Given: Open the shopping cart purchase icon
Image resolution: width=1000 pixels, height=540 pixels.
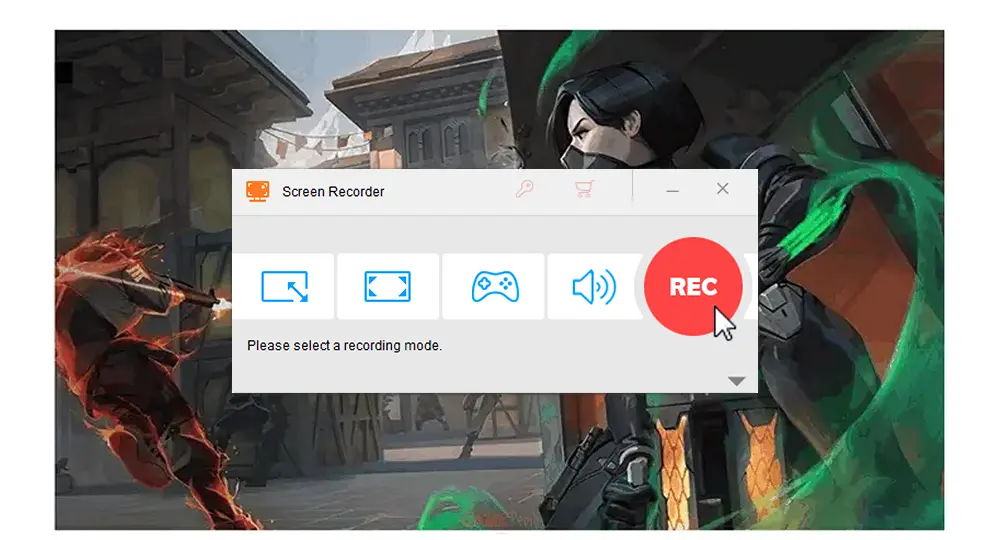Looking at the screenshot, I should pyautogui.click(x=584, y=189).
